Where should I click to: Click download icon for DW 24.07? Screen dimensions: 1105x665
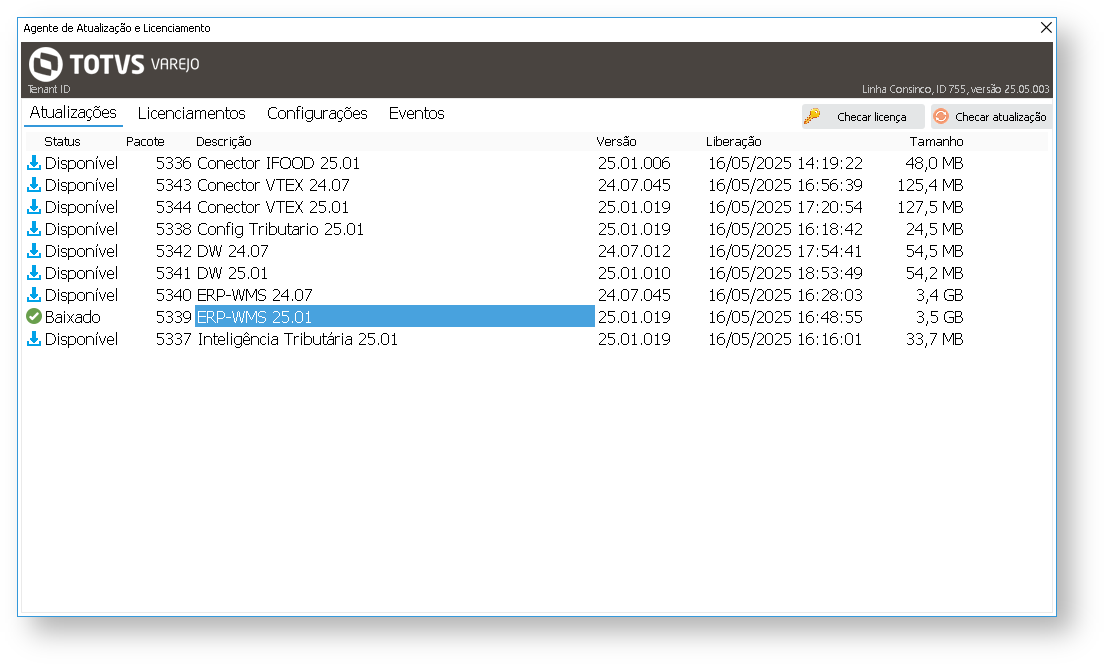pos(33,251)
